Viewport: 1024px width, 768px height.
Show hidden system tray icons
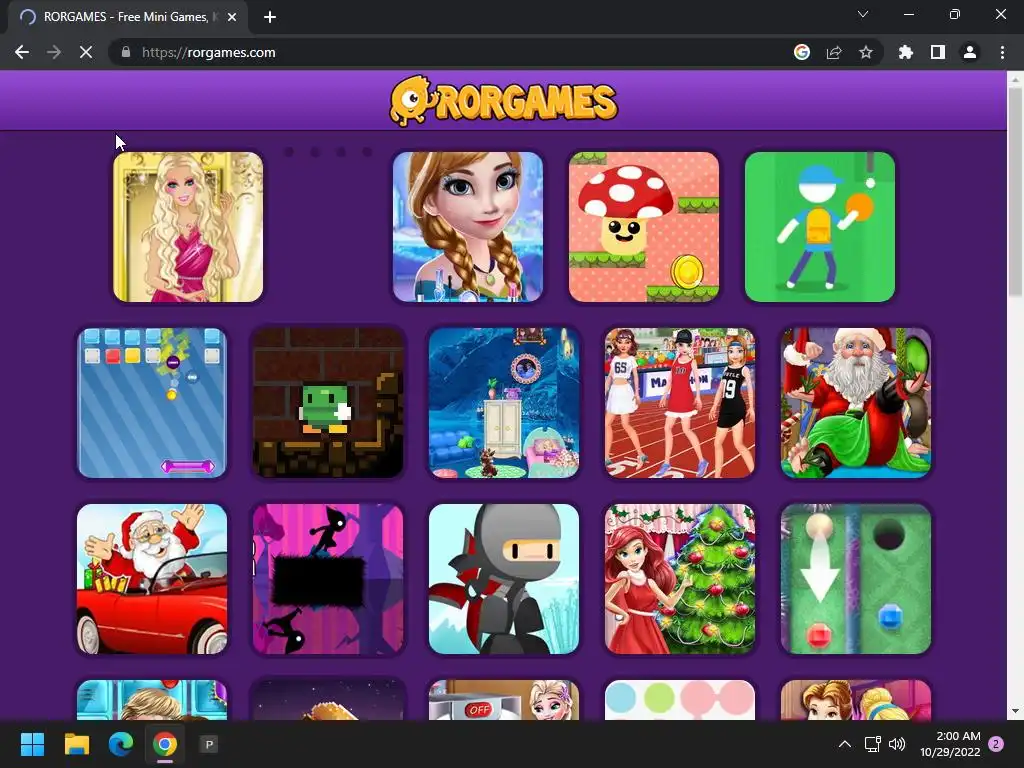pos(844,744)
